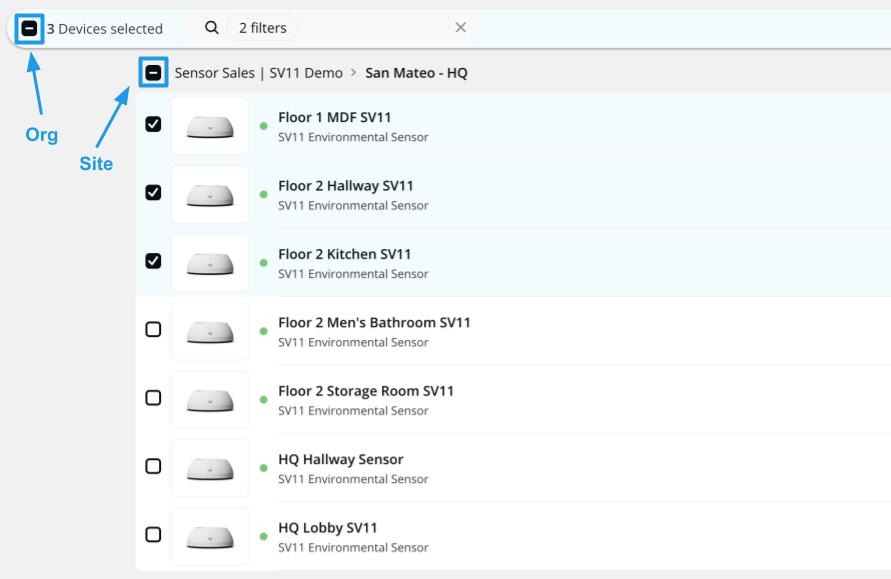891x579 pixels.
Task: Click San Mateo - HQ breadcrumb
Action: (416, 73)
